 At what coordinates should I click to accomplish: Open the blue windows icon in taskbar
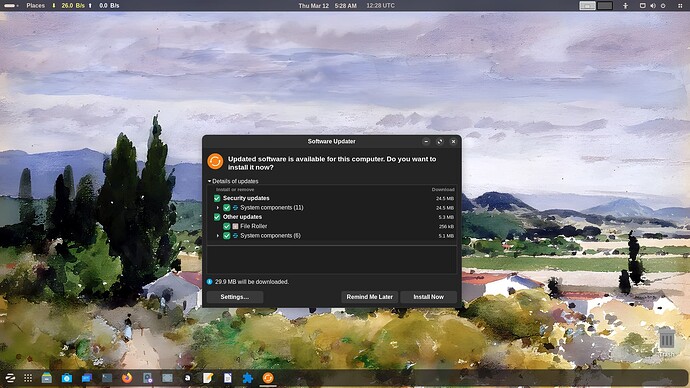[87, 378]
